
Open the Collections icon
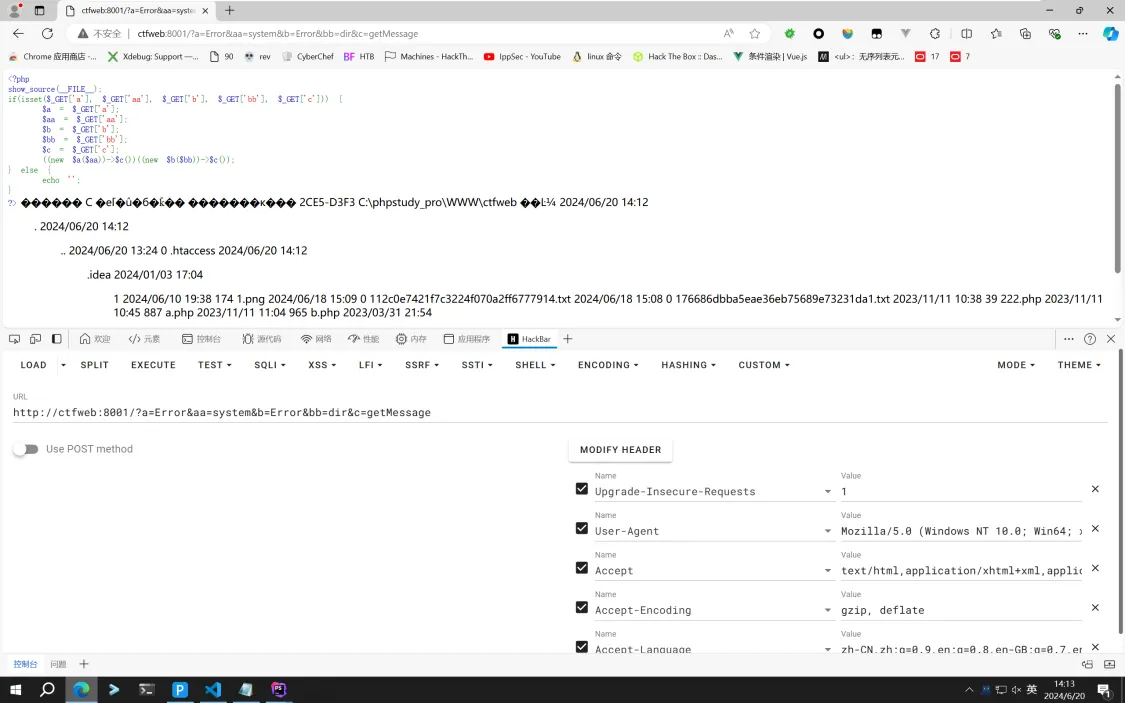click(1025, 34)
